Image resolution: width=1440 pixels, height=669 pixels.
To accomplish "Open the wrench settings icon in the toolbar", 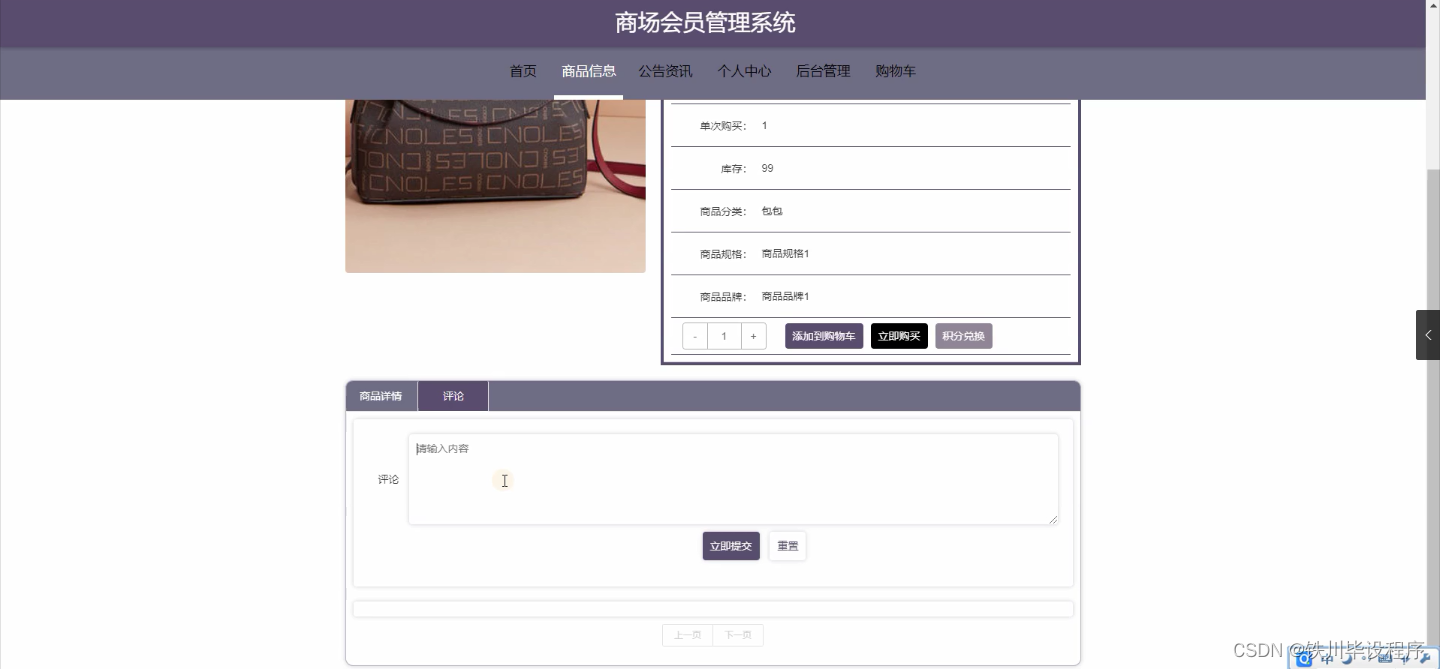I will pos(1425,658).
